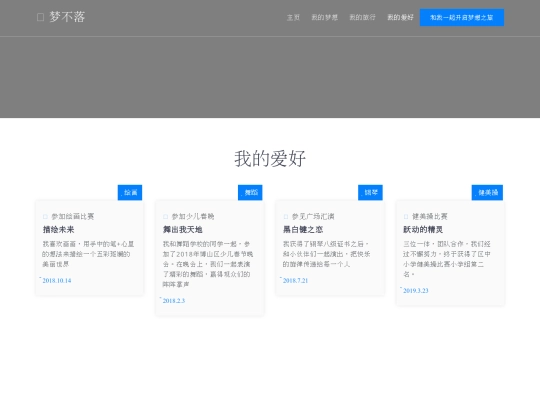Click the 钢琴 blue tag
The image size is (540, 405).
tap(370, 193)
